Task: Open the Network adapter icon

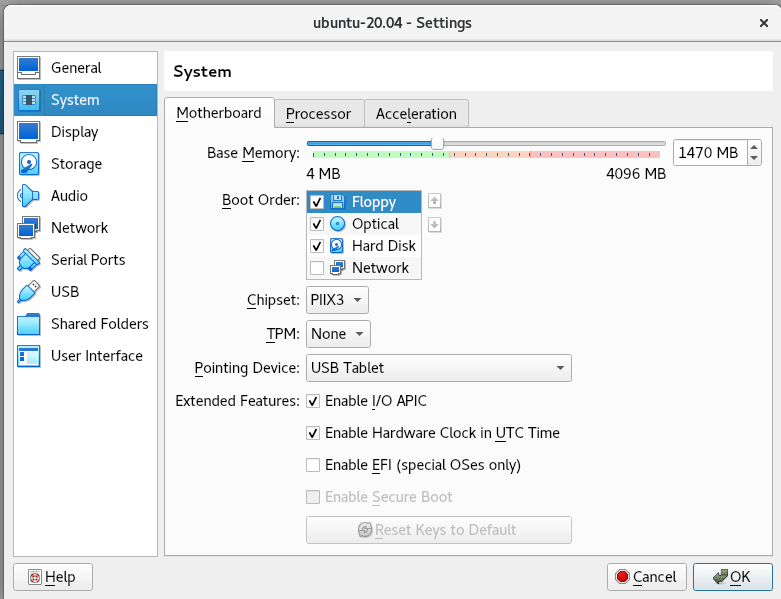Action: click(29, 228)
